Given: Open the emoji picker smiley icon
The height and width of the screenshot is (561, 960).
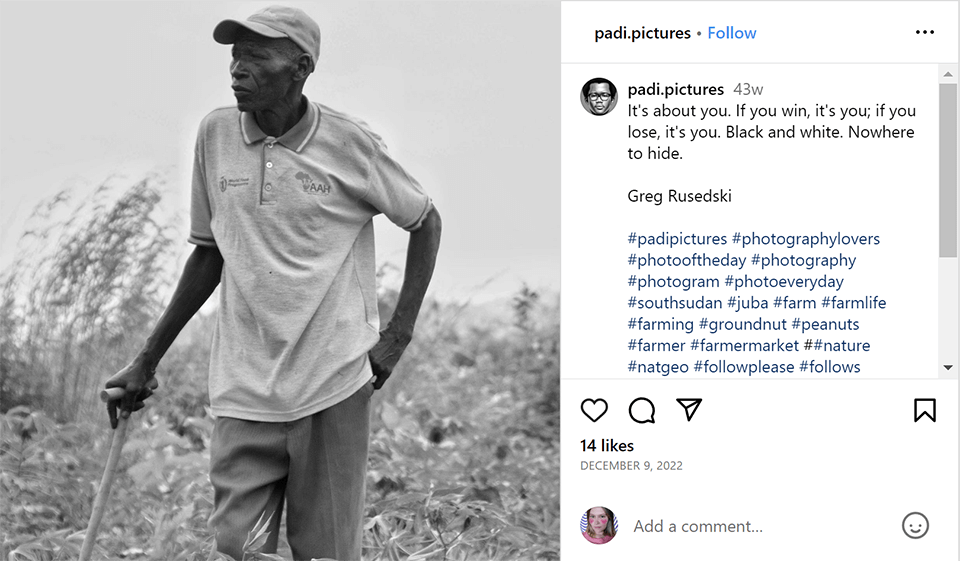Looking at the screenshot, I should 915,526.
